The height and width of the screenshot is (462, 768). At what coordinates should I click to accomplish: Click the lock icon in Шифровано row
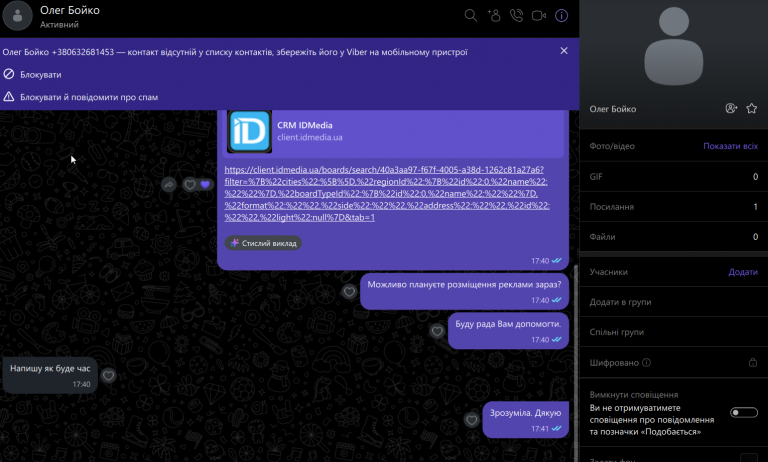(x=753, y=363)
